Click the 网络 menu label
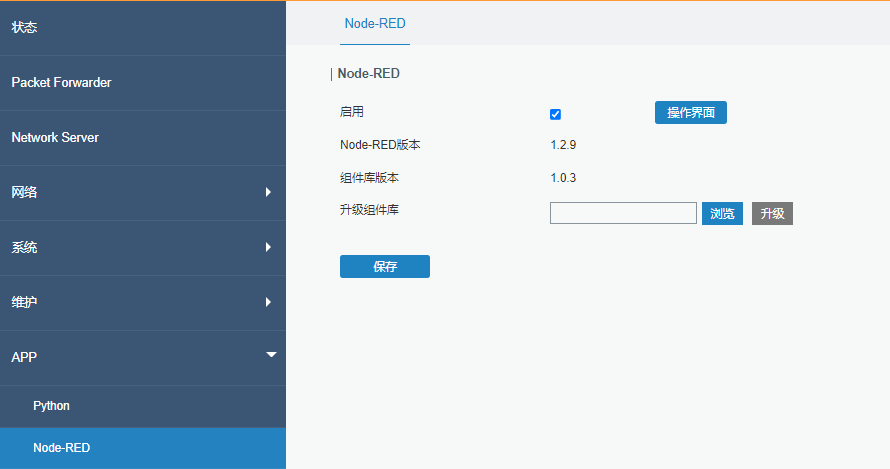Screen dimensions: 890x469 pos(25,192)
